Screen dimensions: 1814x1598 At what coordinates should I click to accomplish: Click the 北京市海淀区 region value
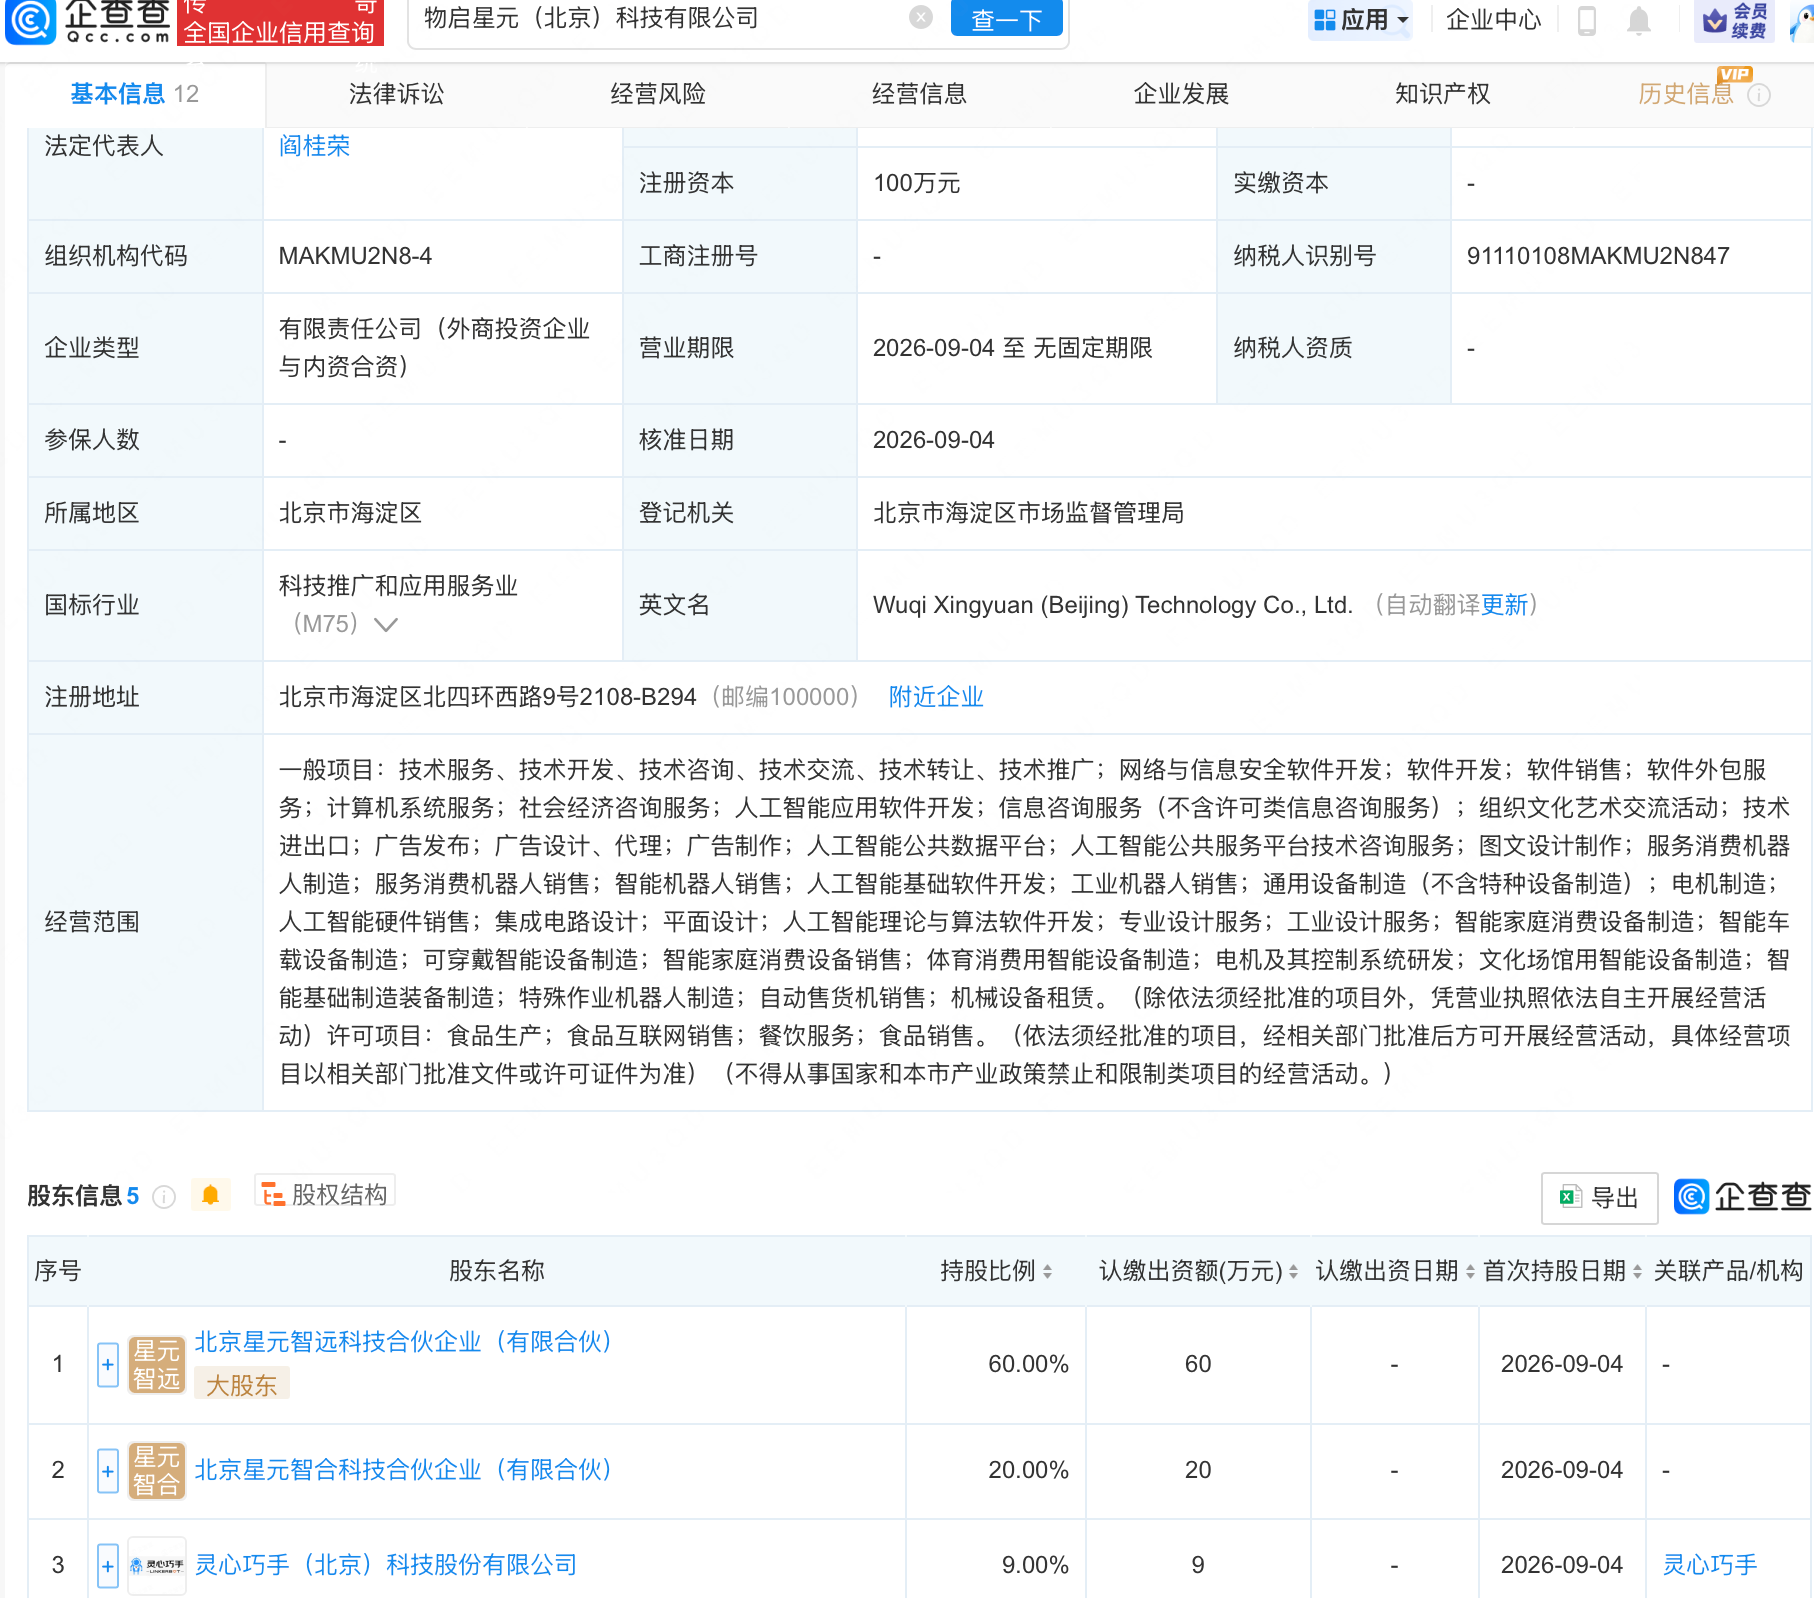coord(350,513)
